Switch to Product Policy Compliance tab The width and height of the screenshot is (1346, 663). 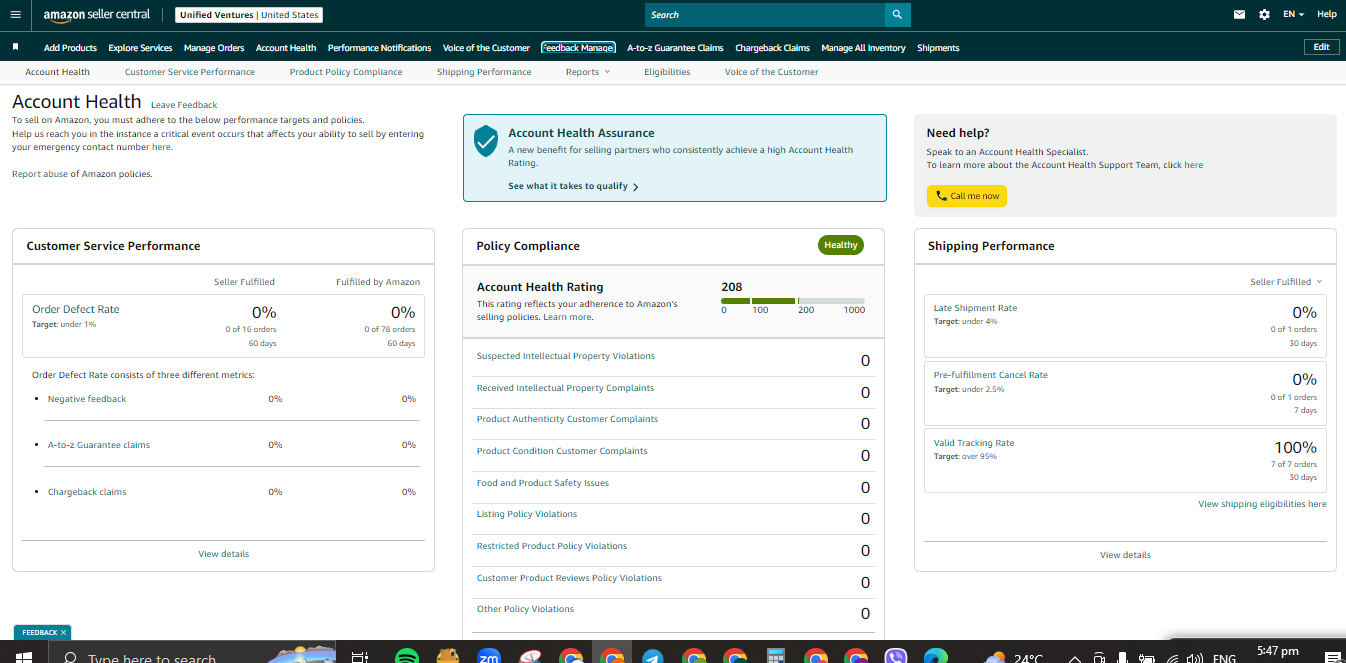tap(346, 72)
